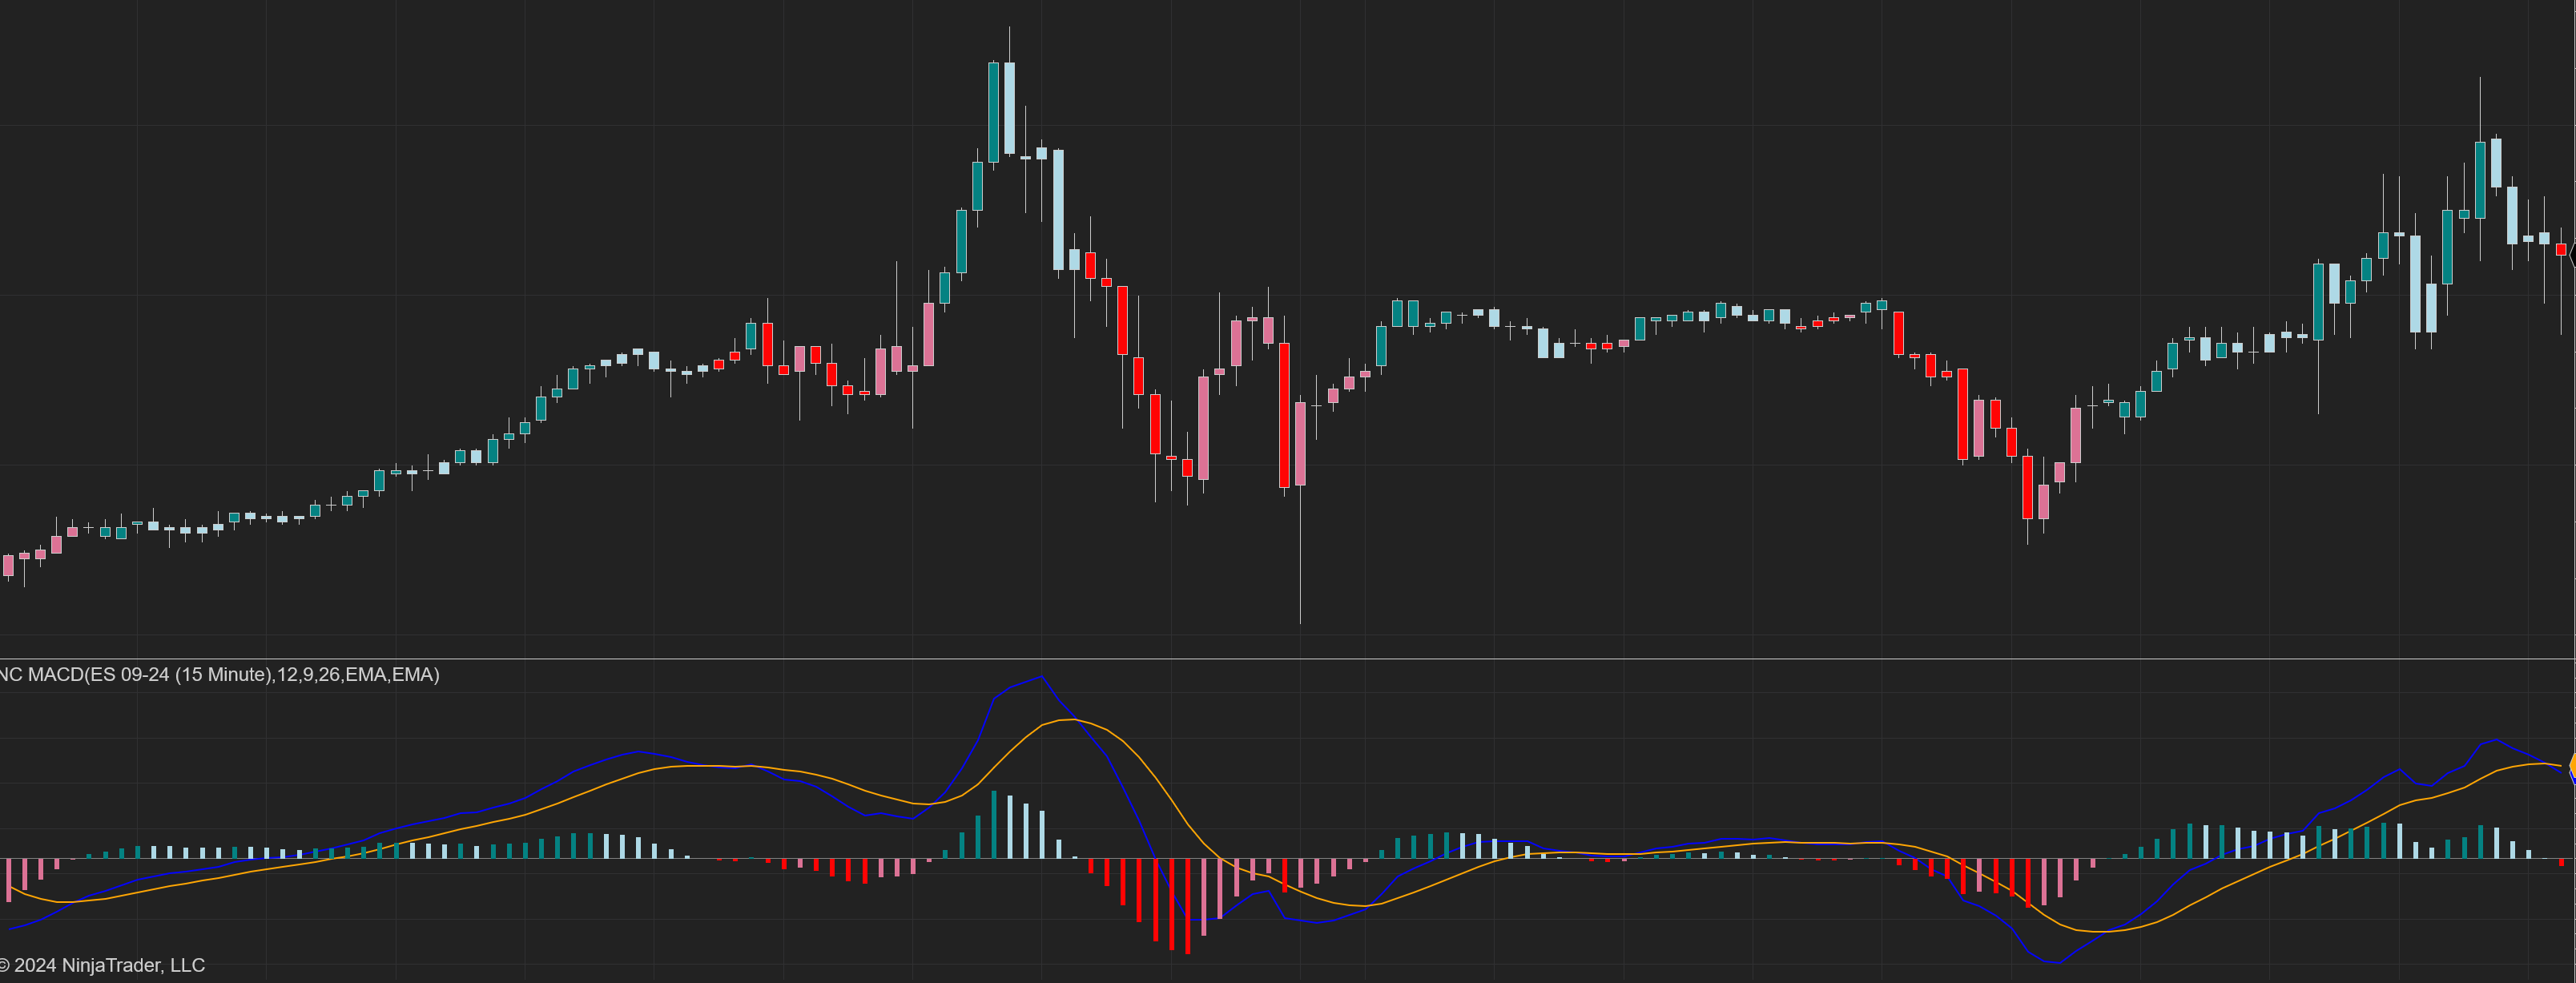
Task: Click the blue MACD line peak
Action: tap(1041, 678)
